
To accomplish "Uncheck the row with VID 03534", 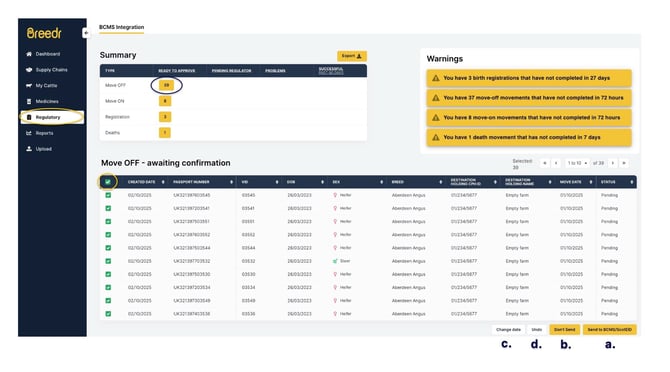I will tap(108, 287).
